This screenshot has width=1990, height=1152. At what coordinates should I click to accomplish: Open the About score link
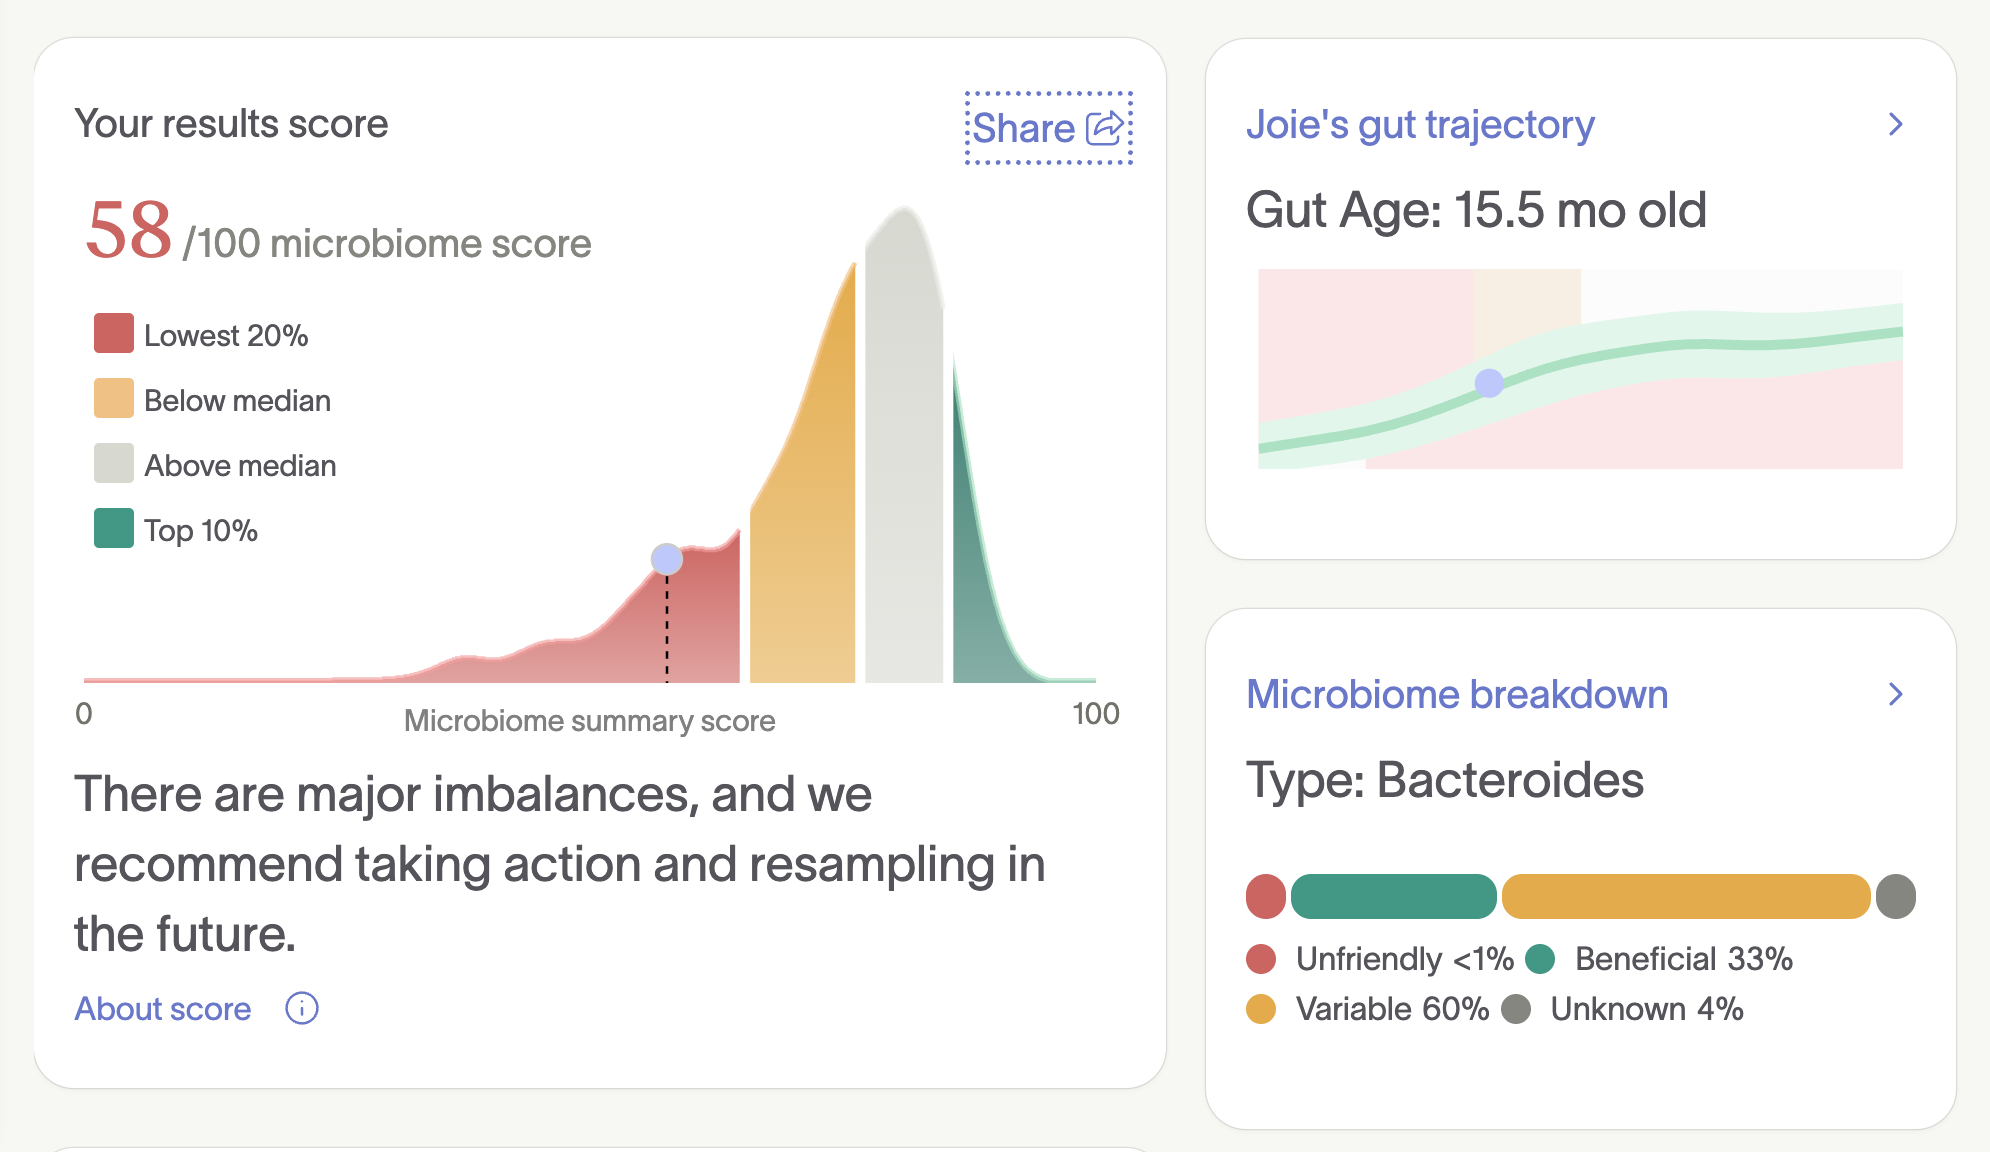pyautogui.click(x=163, y=1008)
